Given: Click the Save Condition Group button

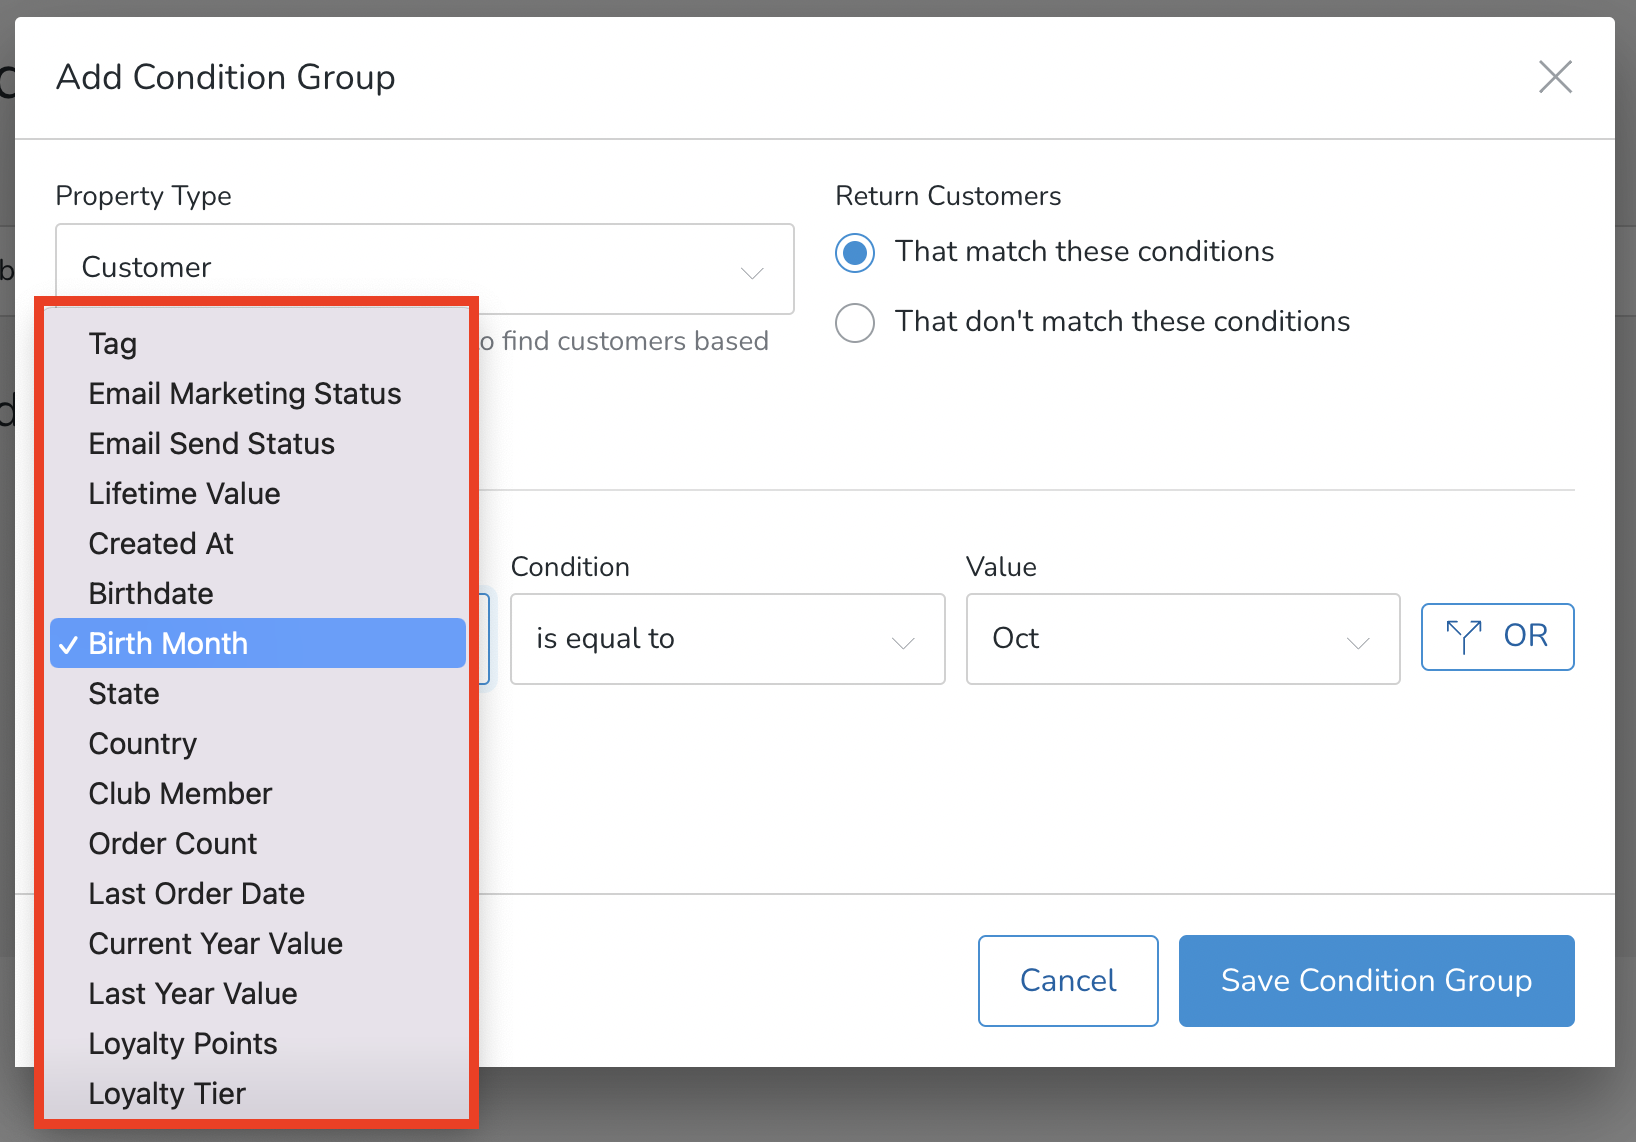Looking at the screenshot, I should pos(1376,981).
